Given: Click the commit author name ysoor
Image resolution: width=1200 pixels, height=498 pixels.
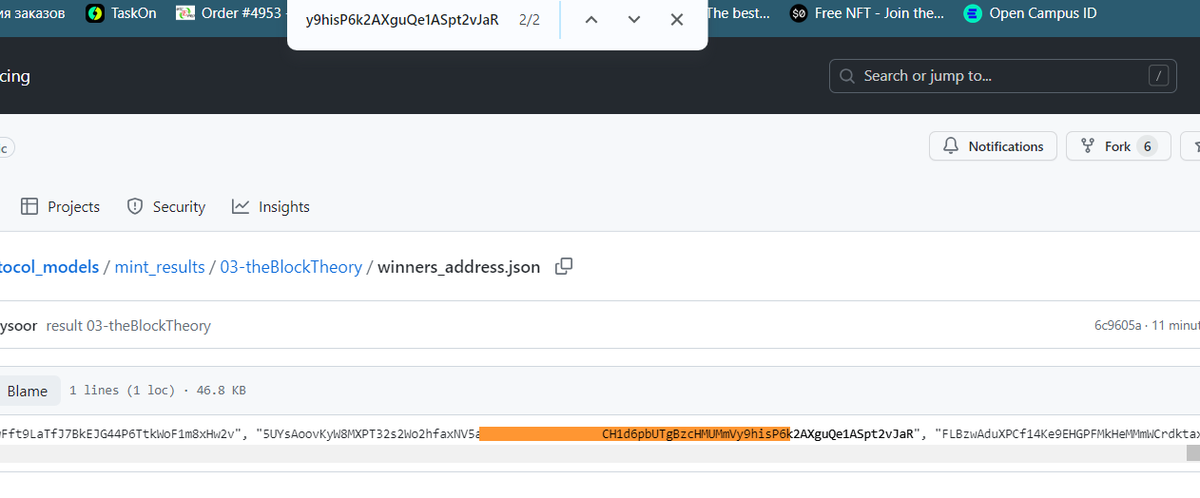Looking at the screenshot, I should click(18, 326).
